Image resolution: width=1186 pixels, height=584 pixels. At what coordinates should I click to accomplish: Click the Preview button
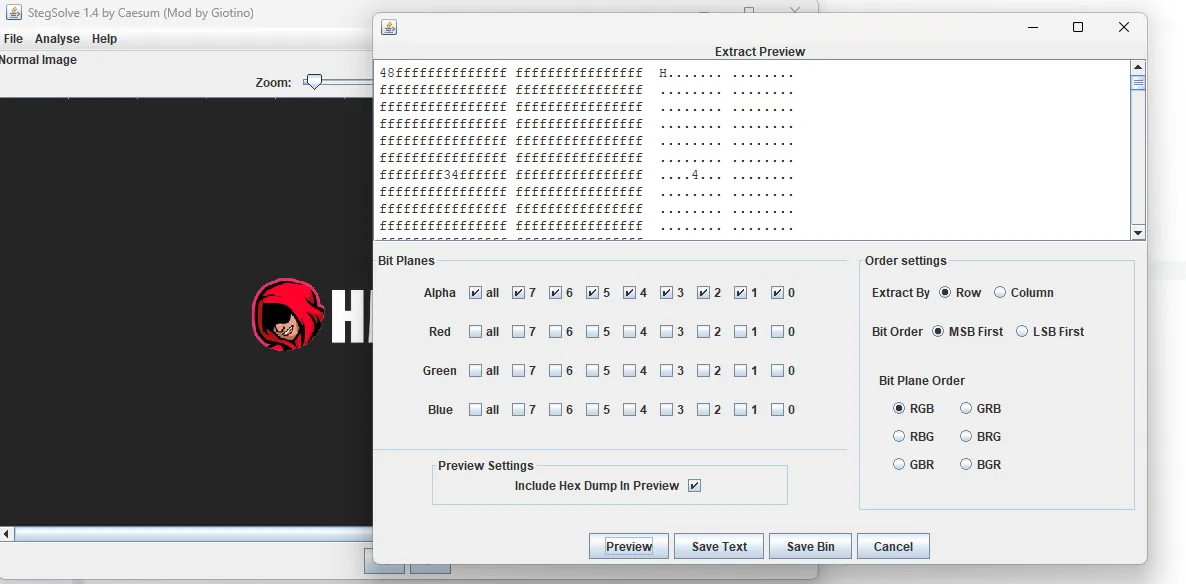[629, 546]
